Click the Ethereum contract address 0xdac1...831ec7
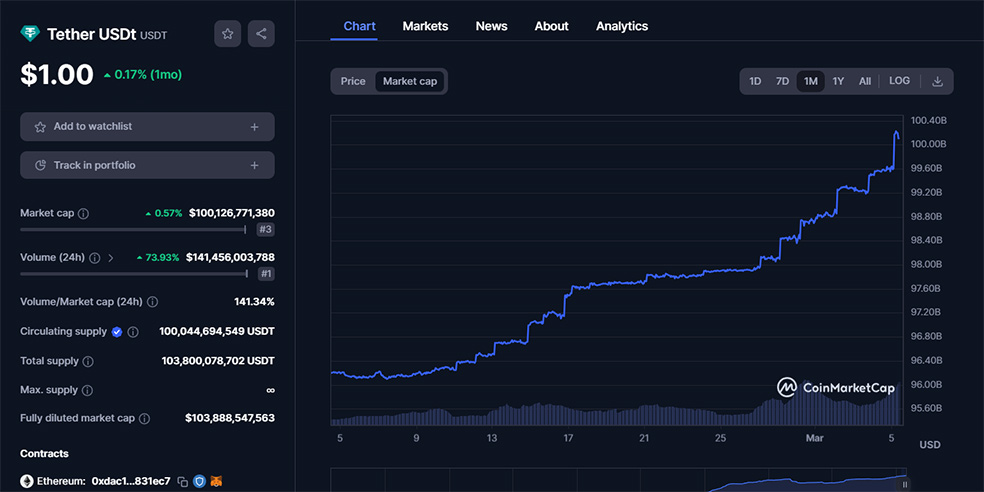The width and height of the screenshot is (984, 492). [x=131, y=481]
